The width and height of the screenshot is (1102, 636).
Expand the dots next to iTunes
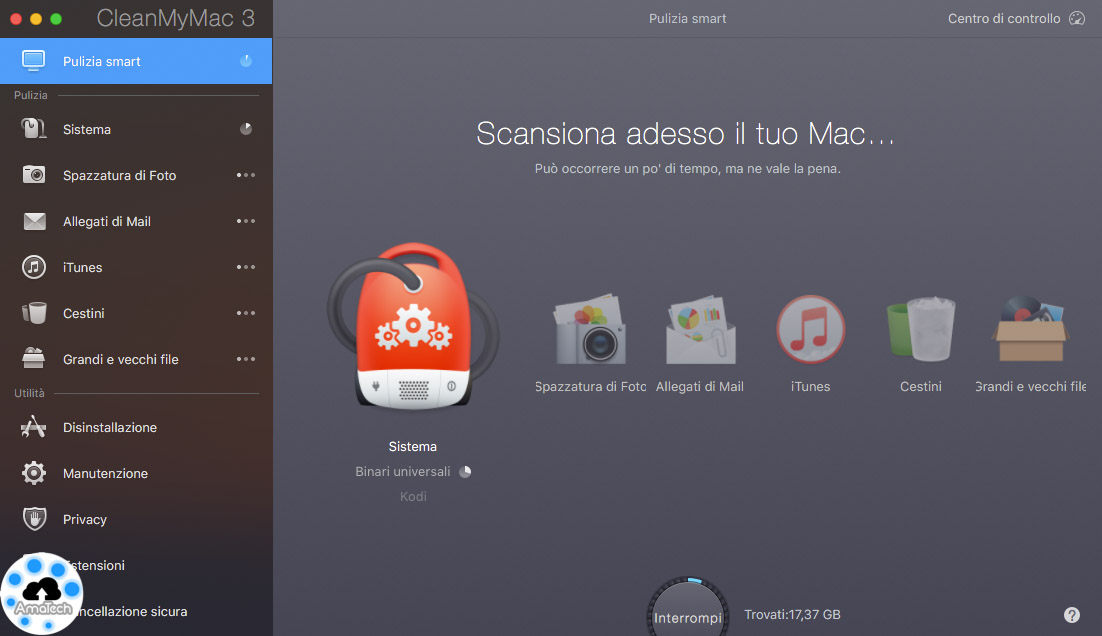click(246, 267)
